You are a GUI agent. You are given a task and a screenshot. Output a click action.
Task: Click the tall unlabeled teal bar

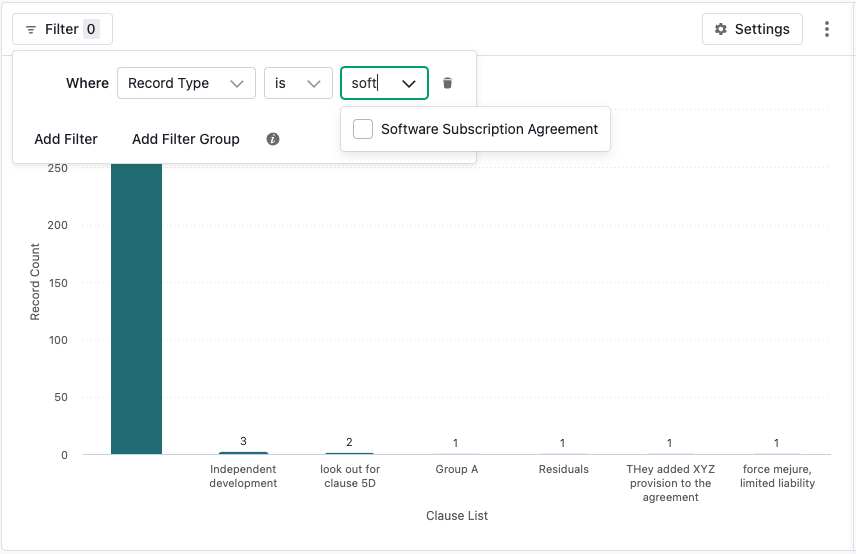pos(136,308)
